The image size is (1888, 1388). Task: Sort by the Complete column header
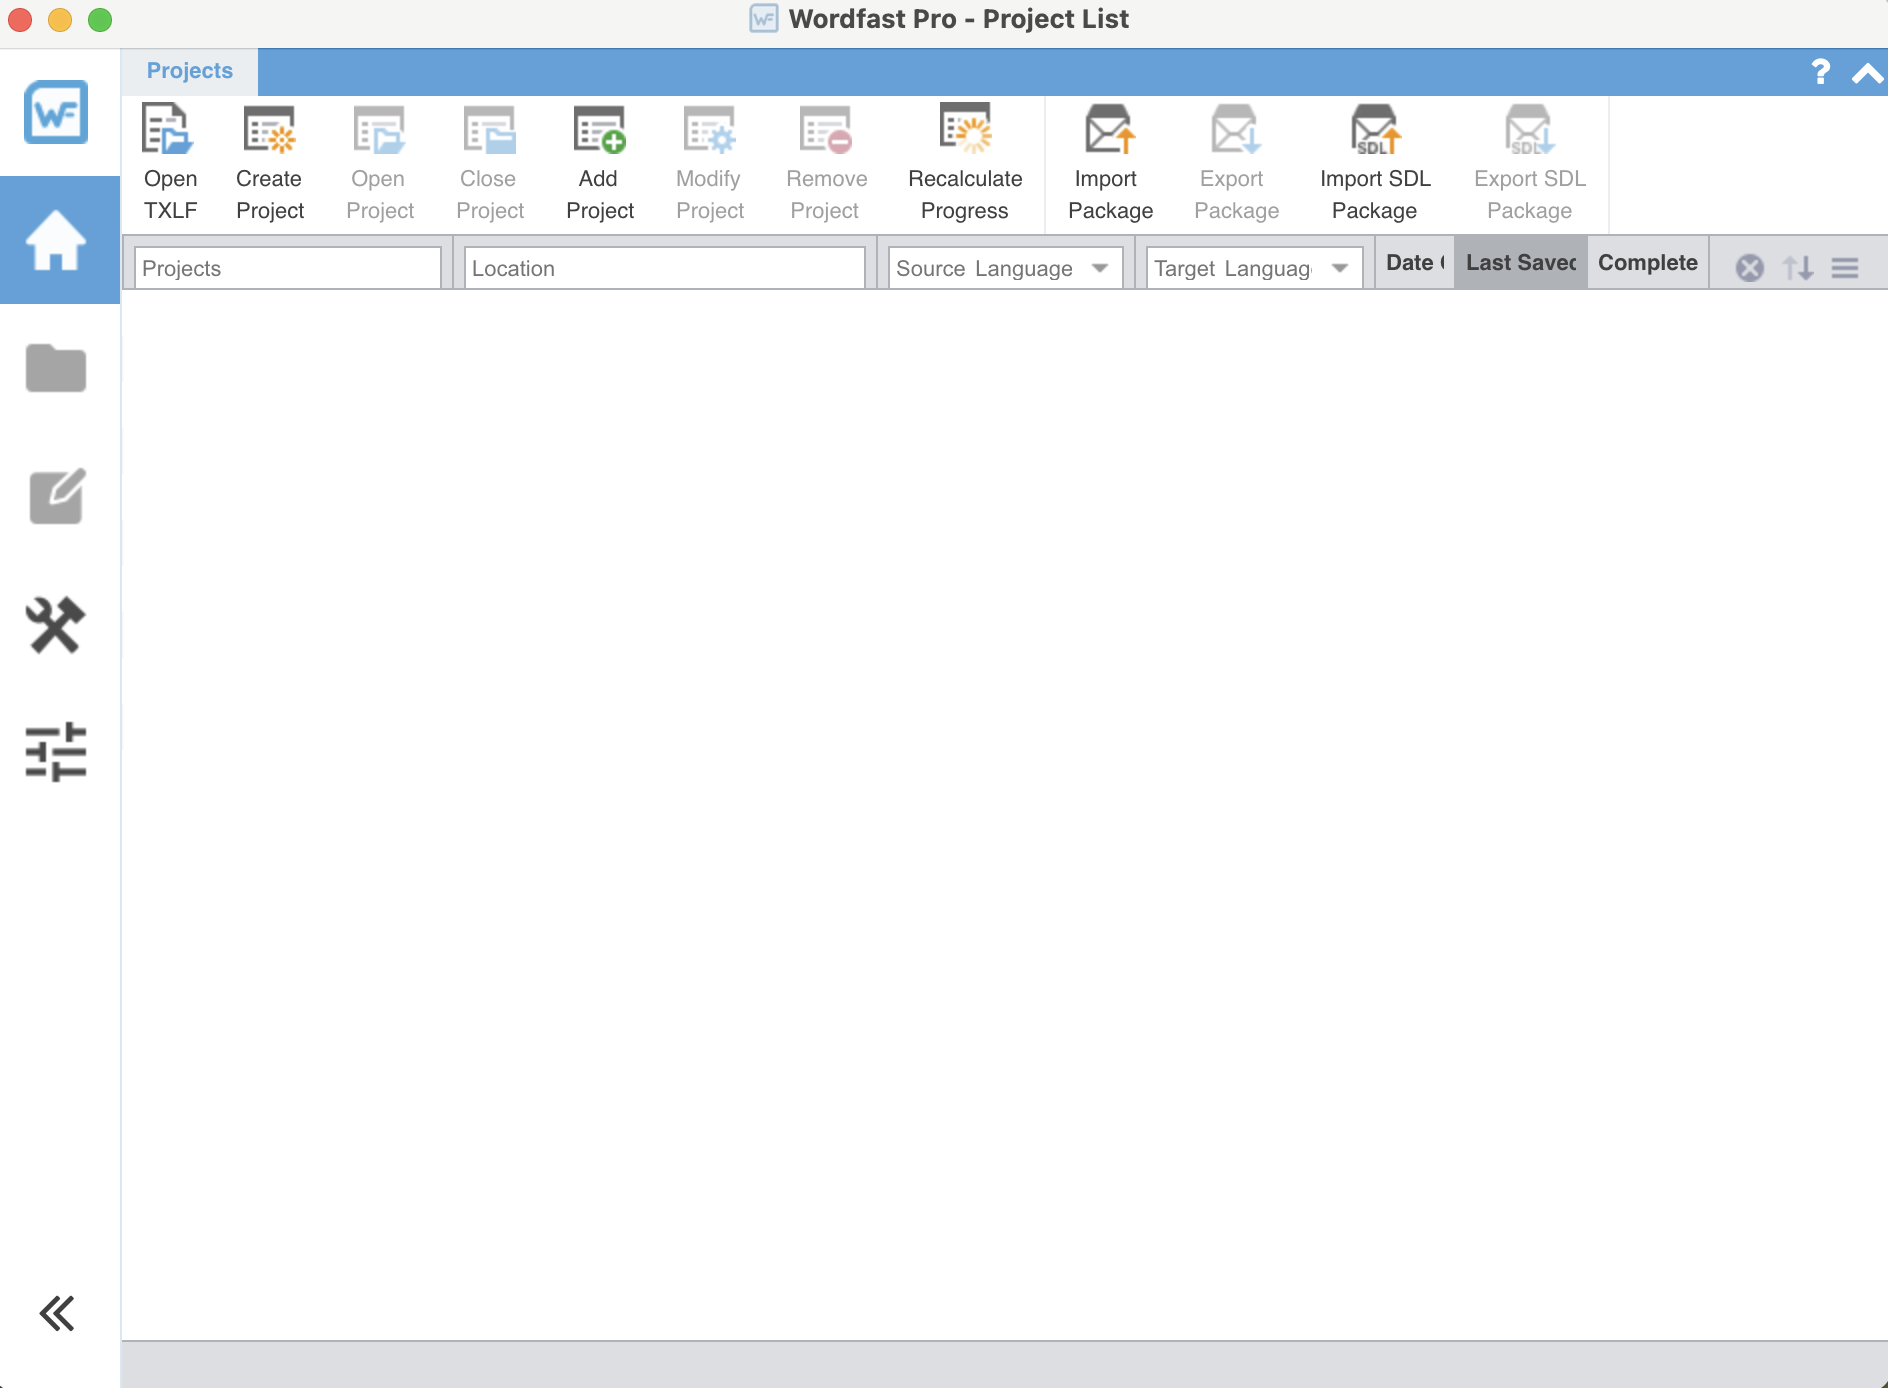(x=1648, y=263)
